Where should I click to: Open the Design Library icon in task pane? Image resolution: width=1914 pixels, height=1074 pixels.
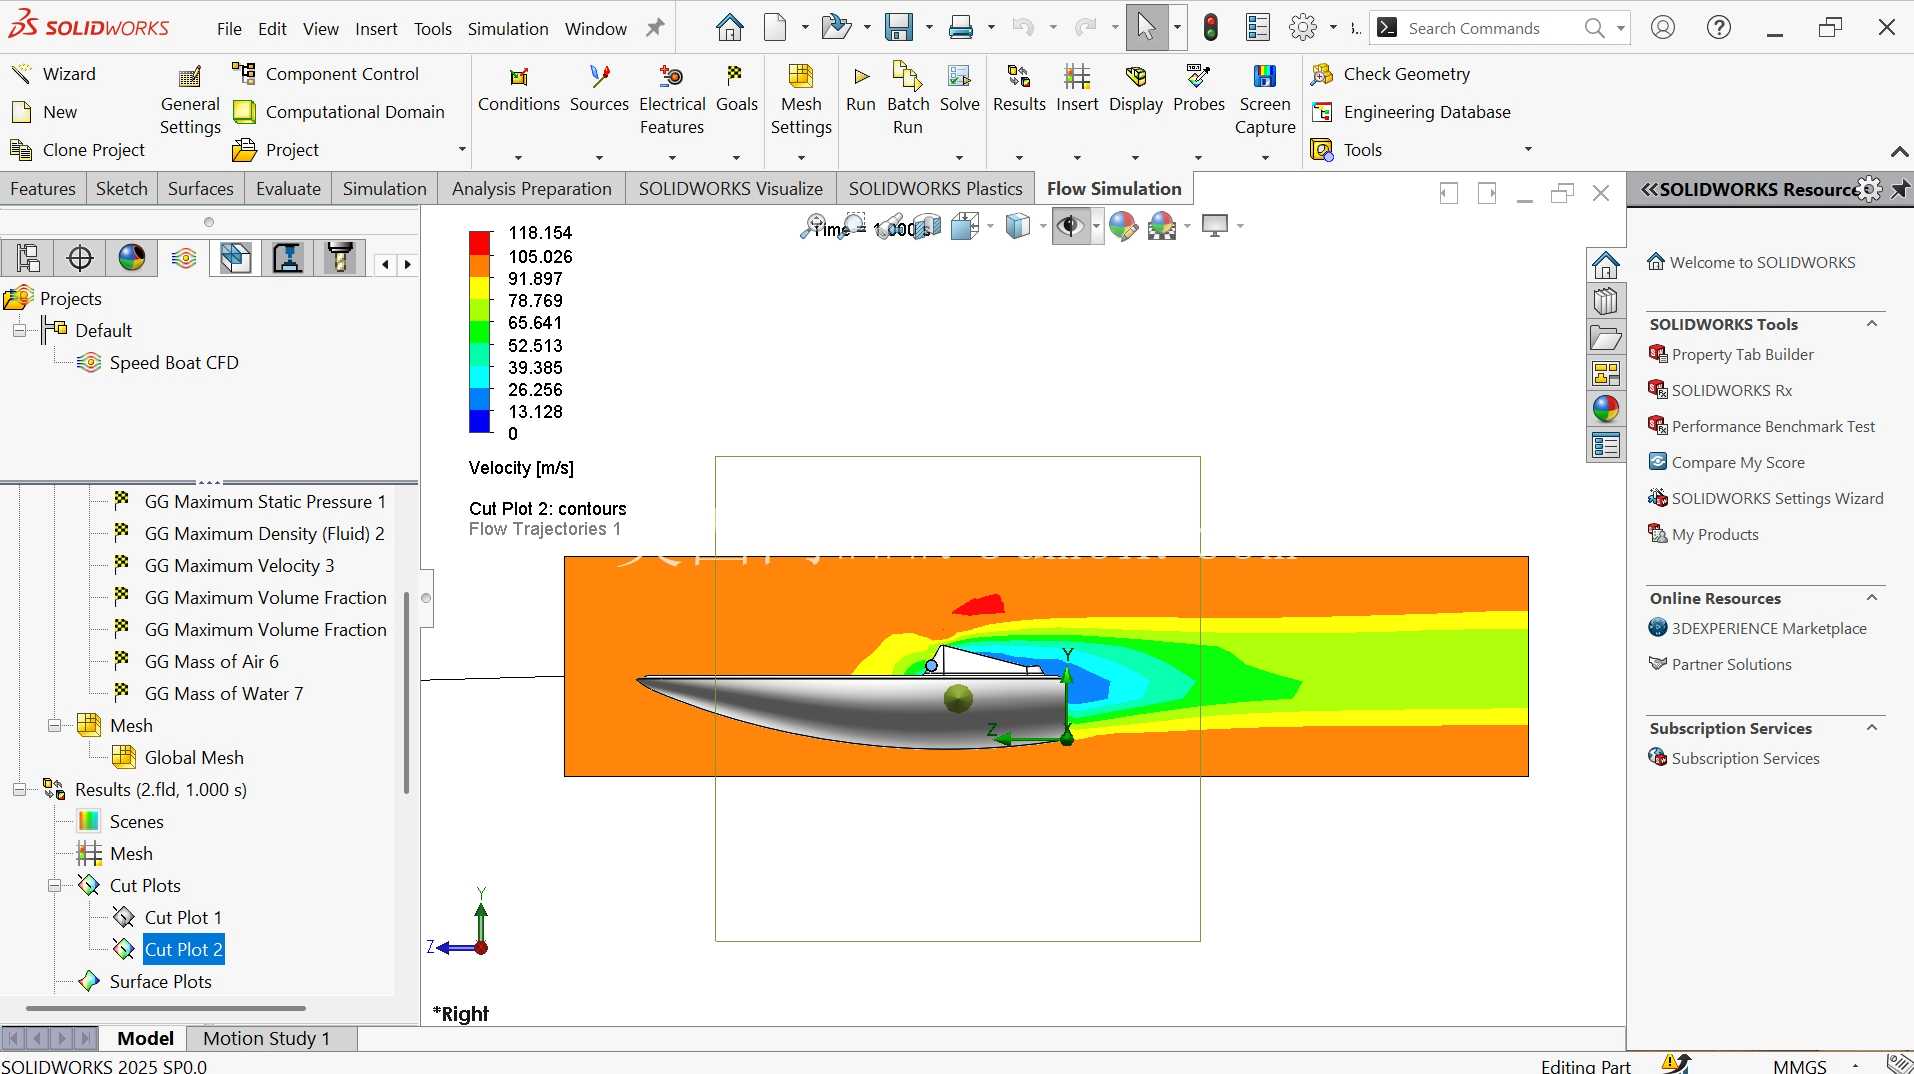tap(1606, 301)
